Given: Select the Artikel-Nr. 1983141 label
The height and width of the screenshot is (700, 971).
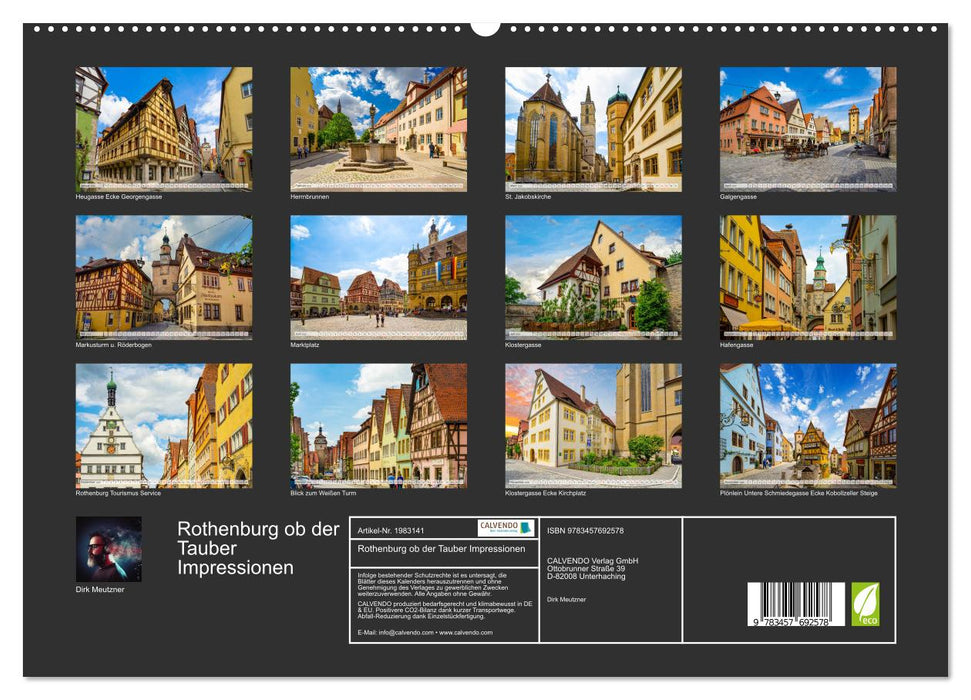Looking at the screenshot, I should pos(393,531).
